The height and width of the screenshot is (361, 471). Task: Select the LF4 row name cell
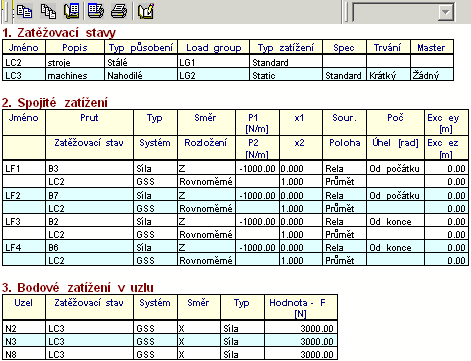(24, 247)
